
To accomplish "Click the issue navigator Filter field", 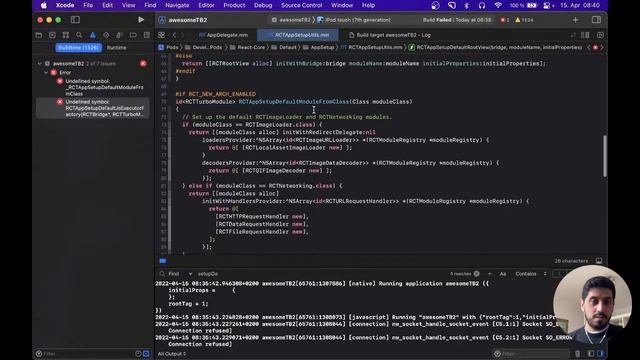I will click(88, 354).
